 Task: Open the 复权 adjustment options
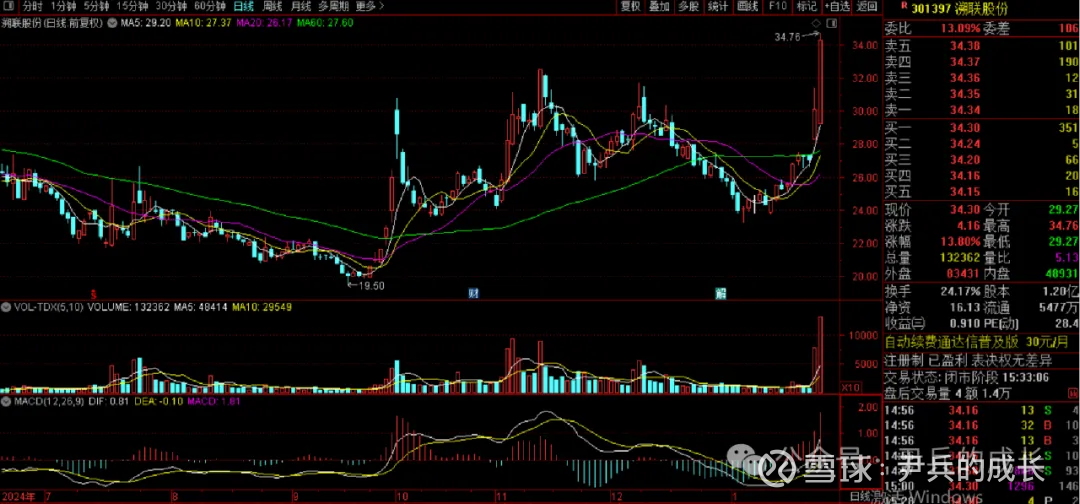[x=630, y=6]
